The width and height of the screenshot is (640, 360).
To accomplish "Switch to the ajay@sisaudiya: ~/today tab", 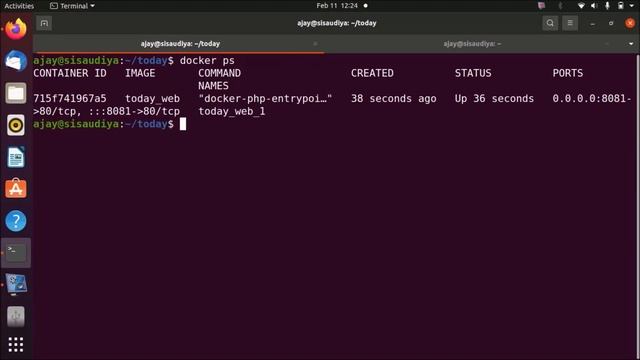I will coord(180,44).
